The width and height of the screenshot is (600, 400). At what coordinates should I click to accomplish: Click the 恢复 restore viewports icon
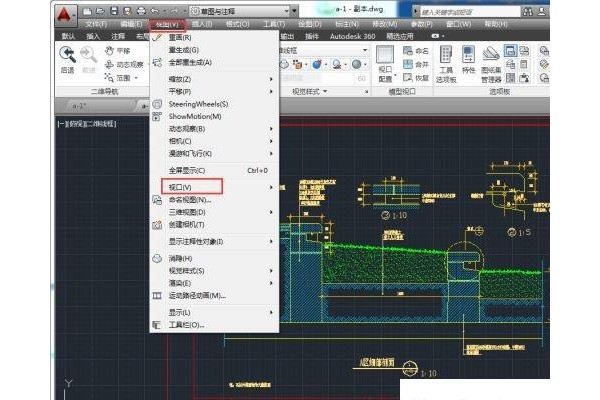click(416, 78)
